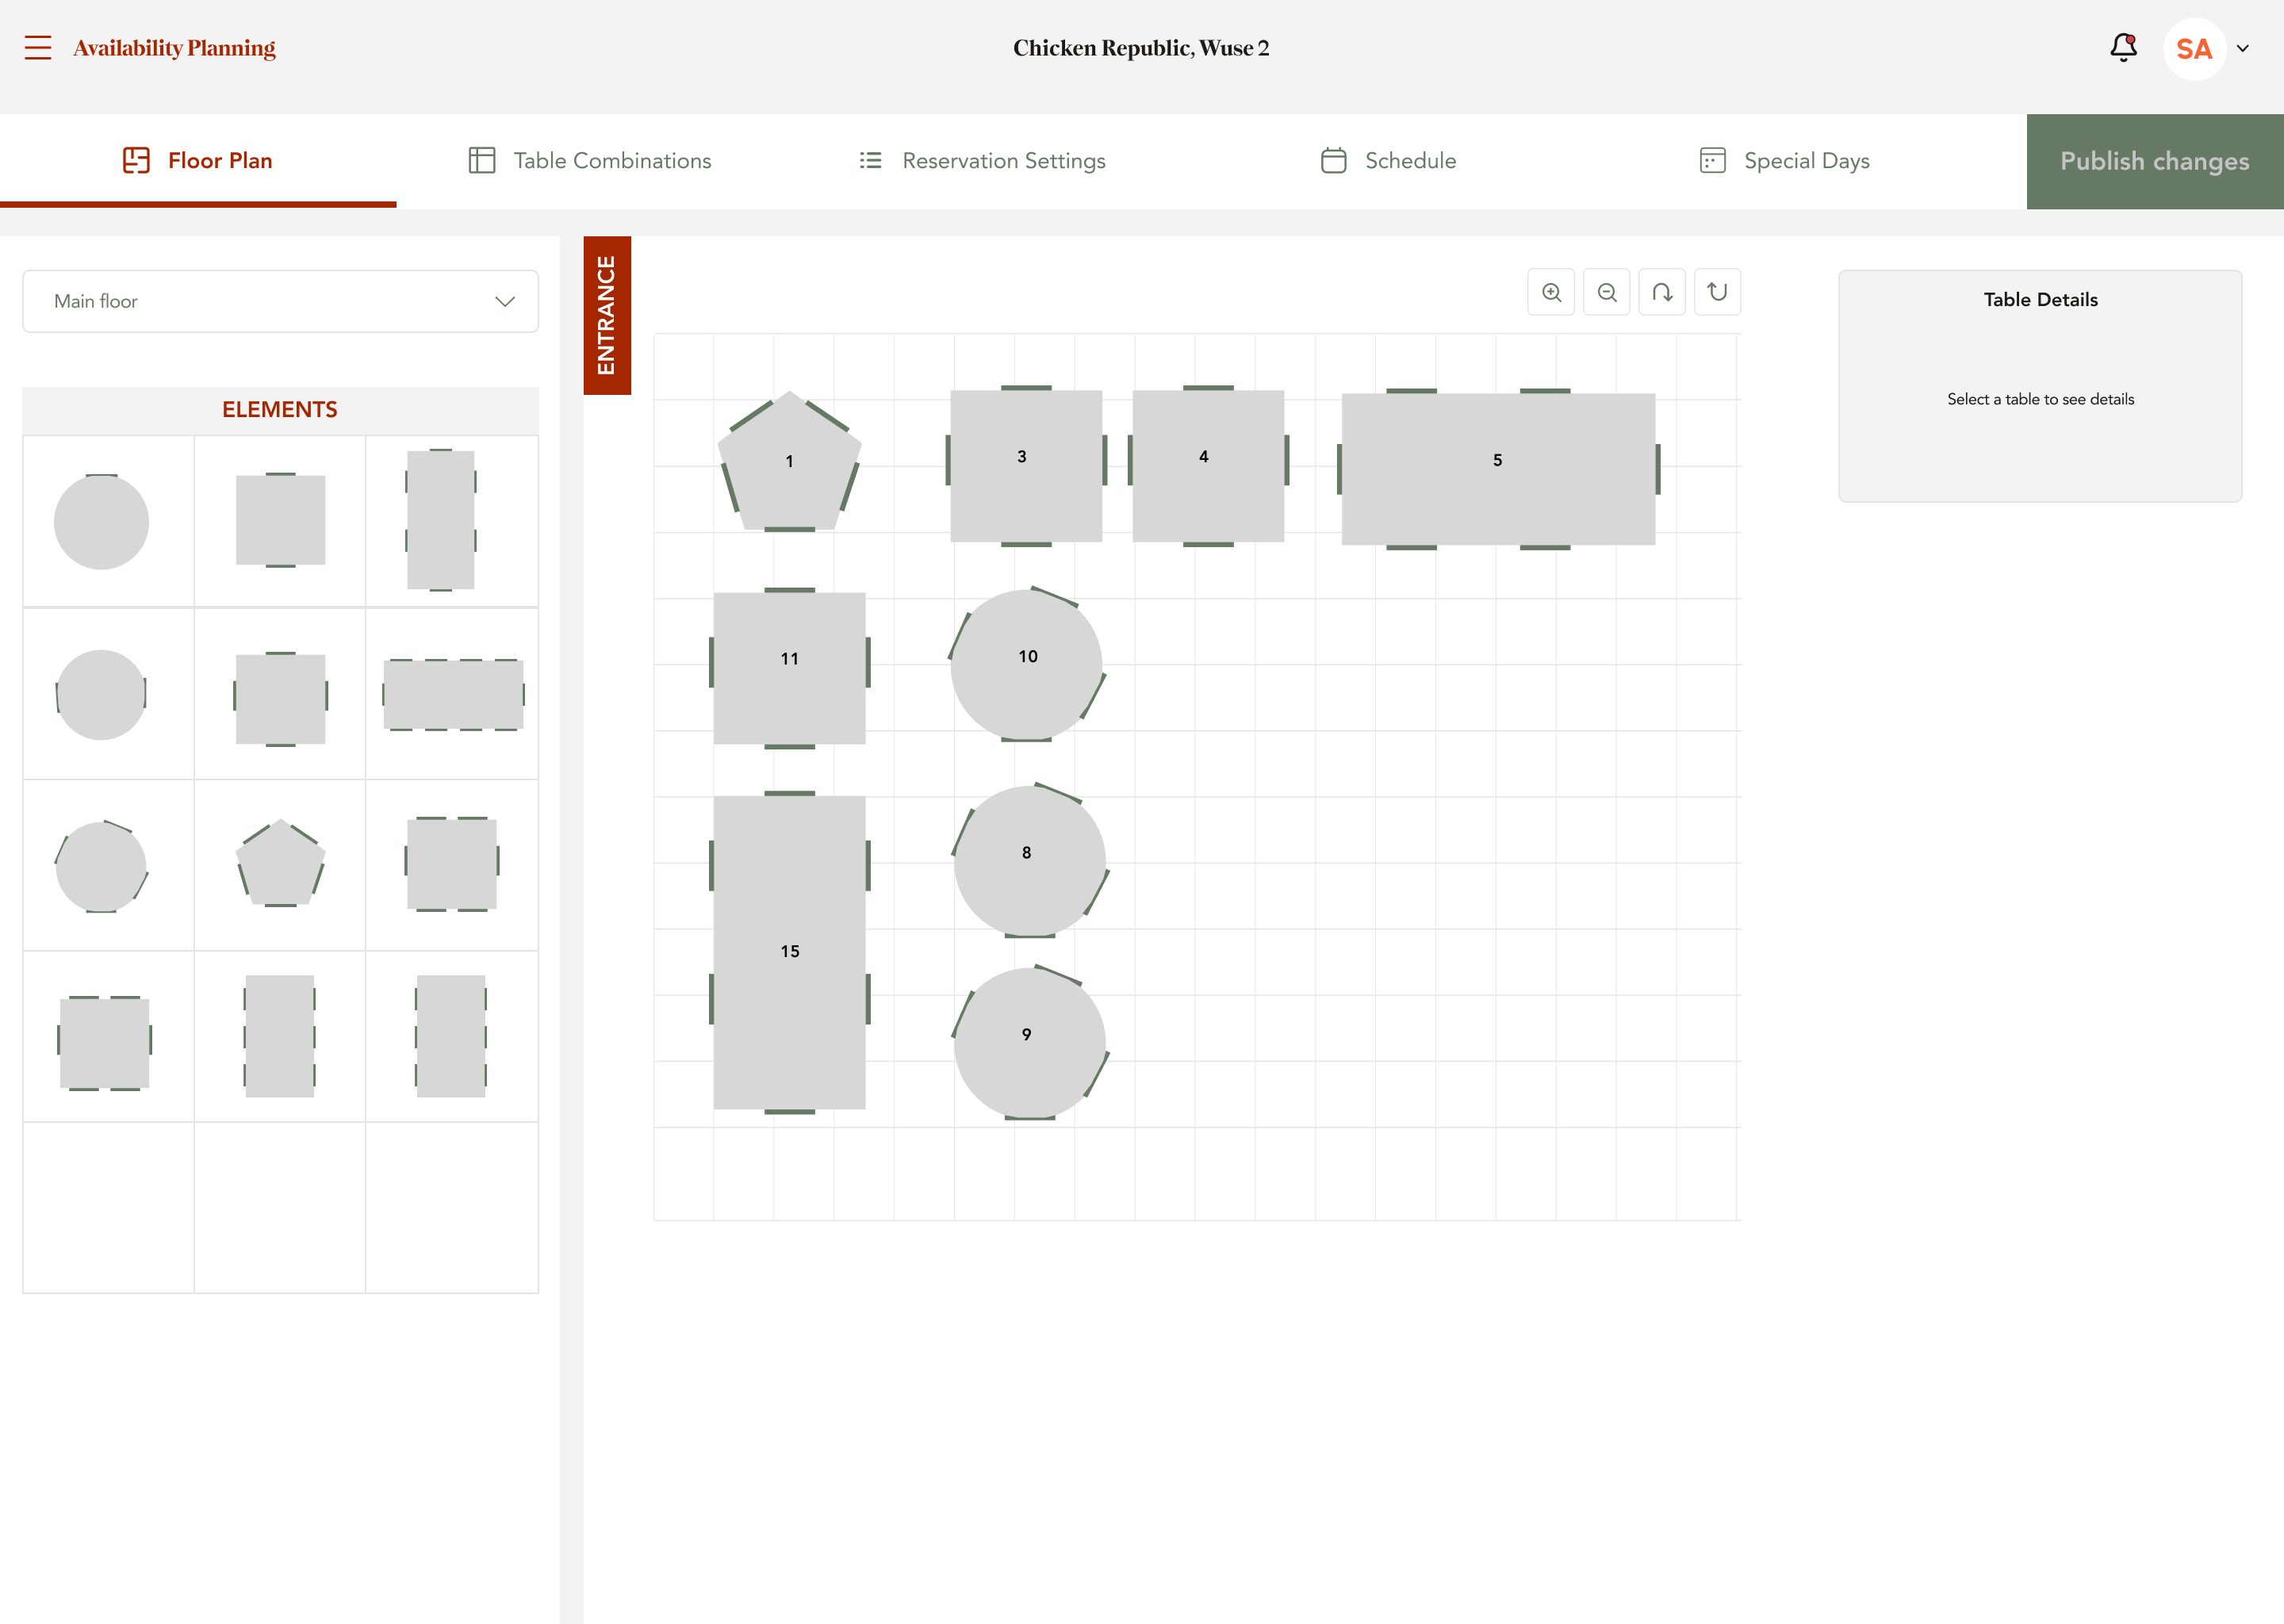Zoom in on the floor plan
The width and height of the screenshot is (2284, 1624).
pyautogui.click(x=1551, y=292)
